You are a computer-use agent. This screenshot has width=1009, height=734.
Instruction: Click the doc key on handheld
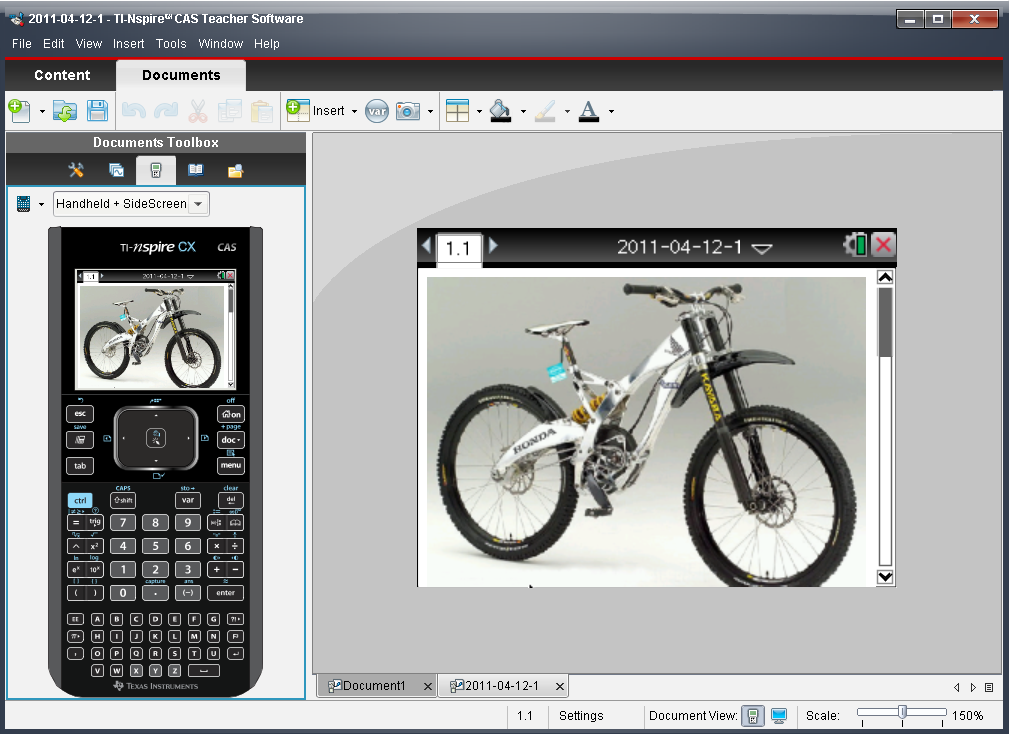(x=231, y=440)
